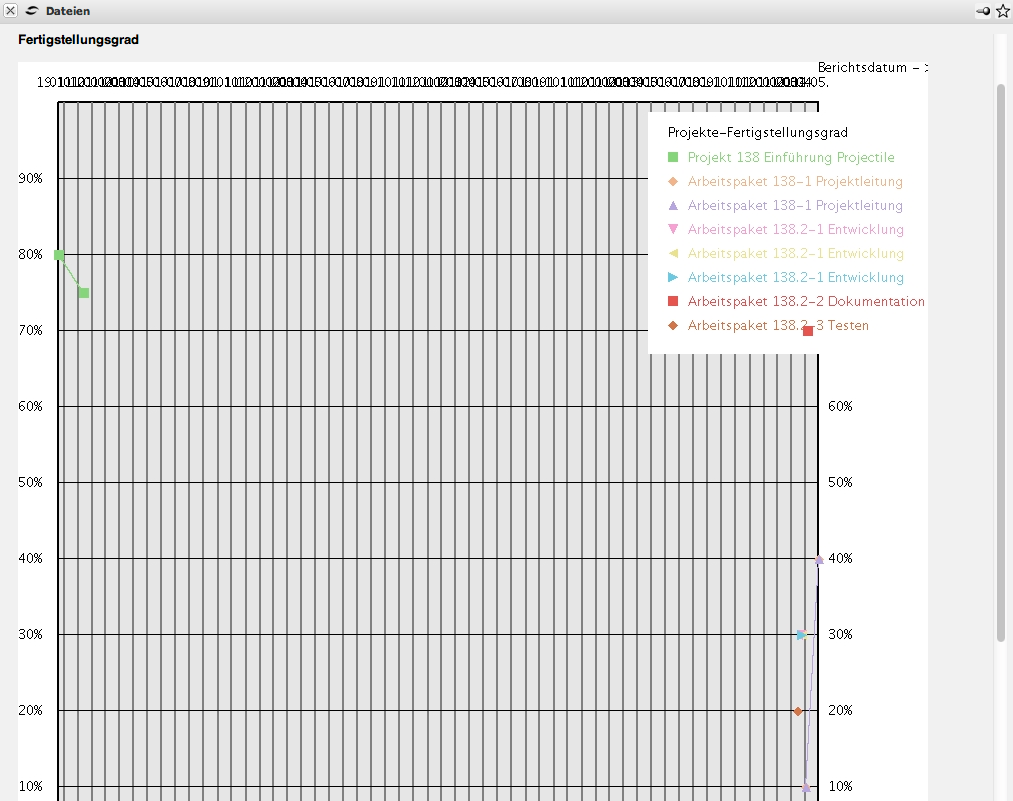Click the vertical scrollbar thumb on right
This screenshot has width=1013, height=801.
(x=1001, y=360)
